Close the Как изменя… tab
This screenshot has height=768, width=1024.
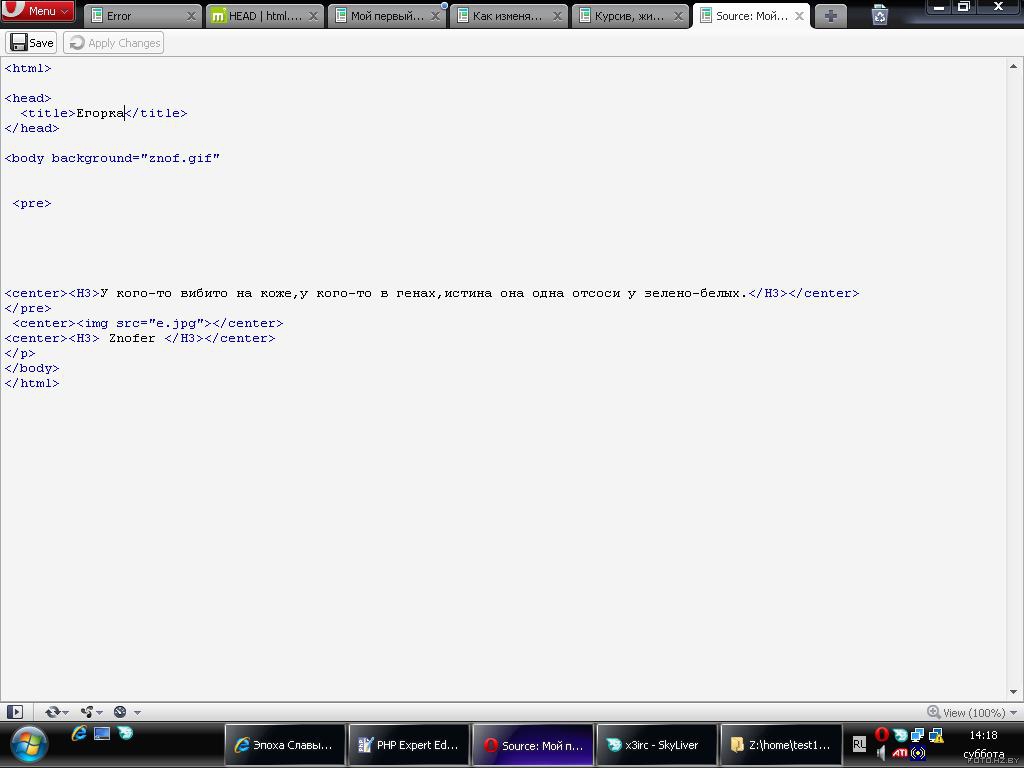point(557,16)
